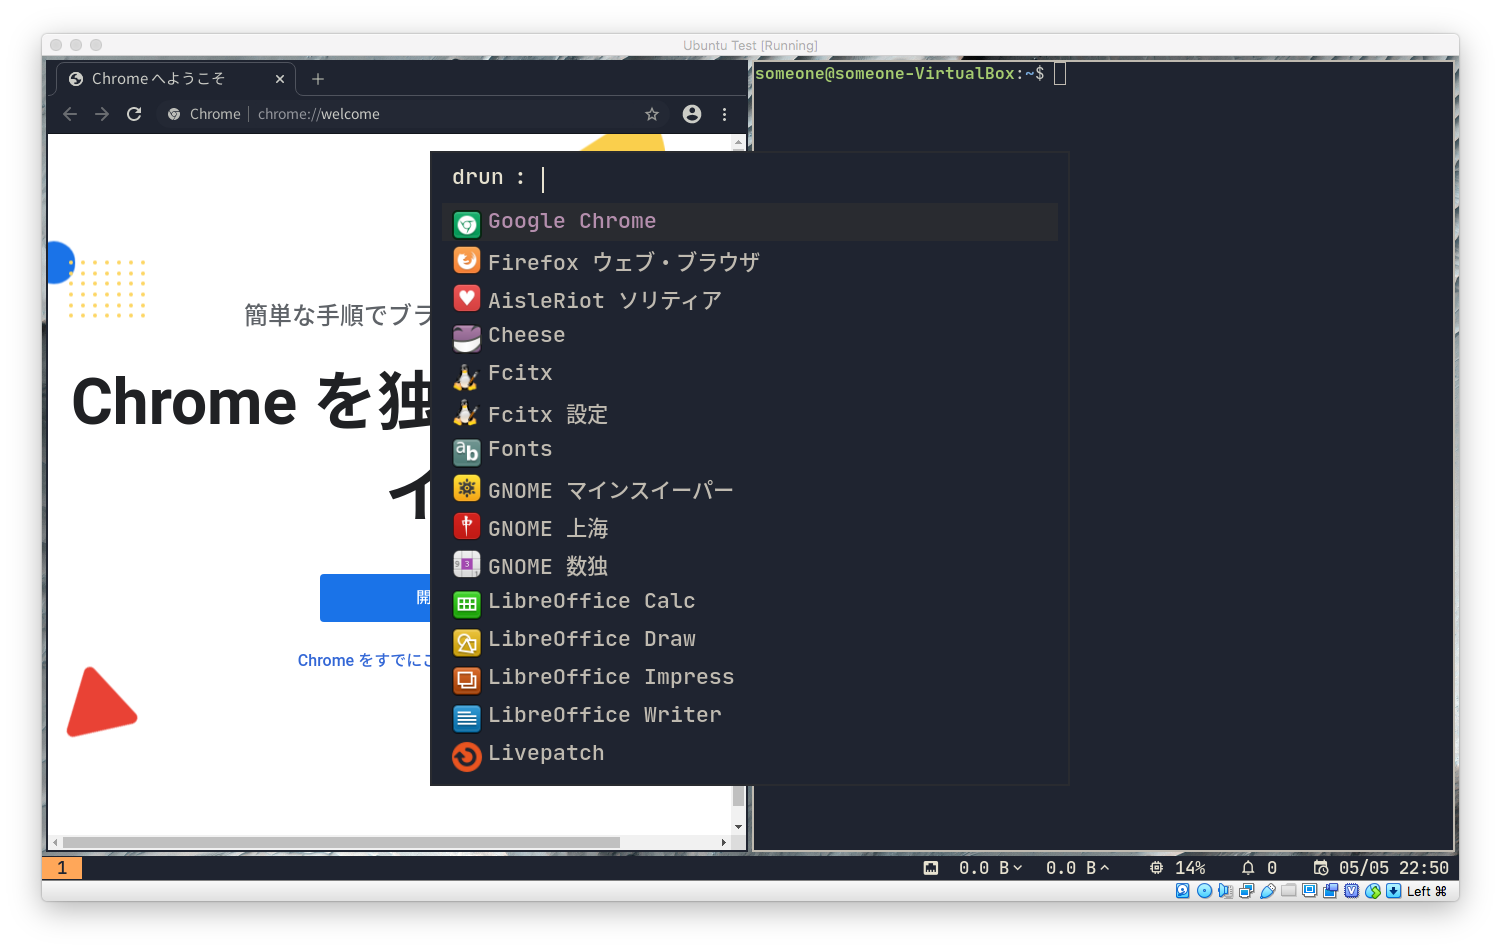Click the '14%' CPU usage value

point(1190,868)
